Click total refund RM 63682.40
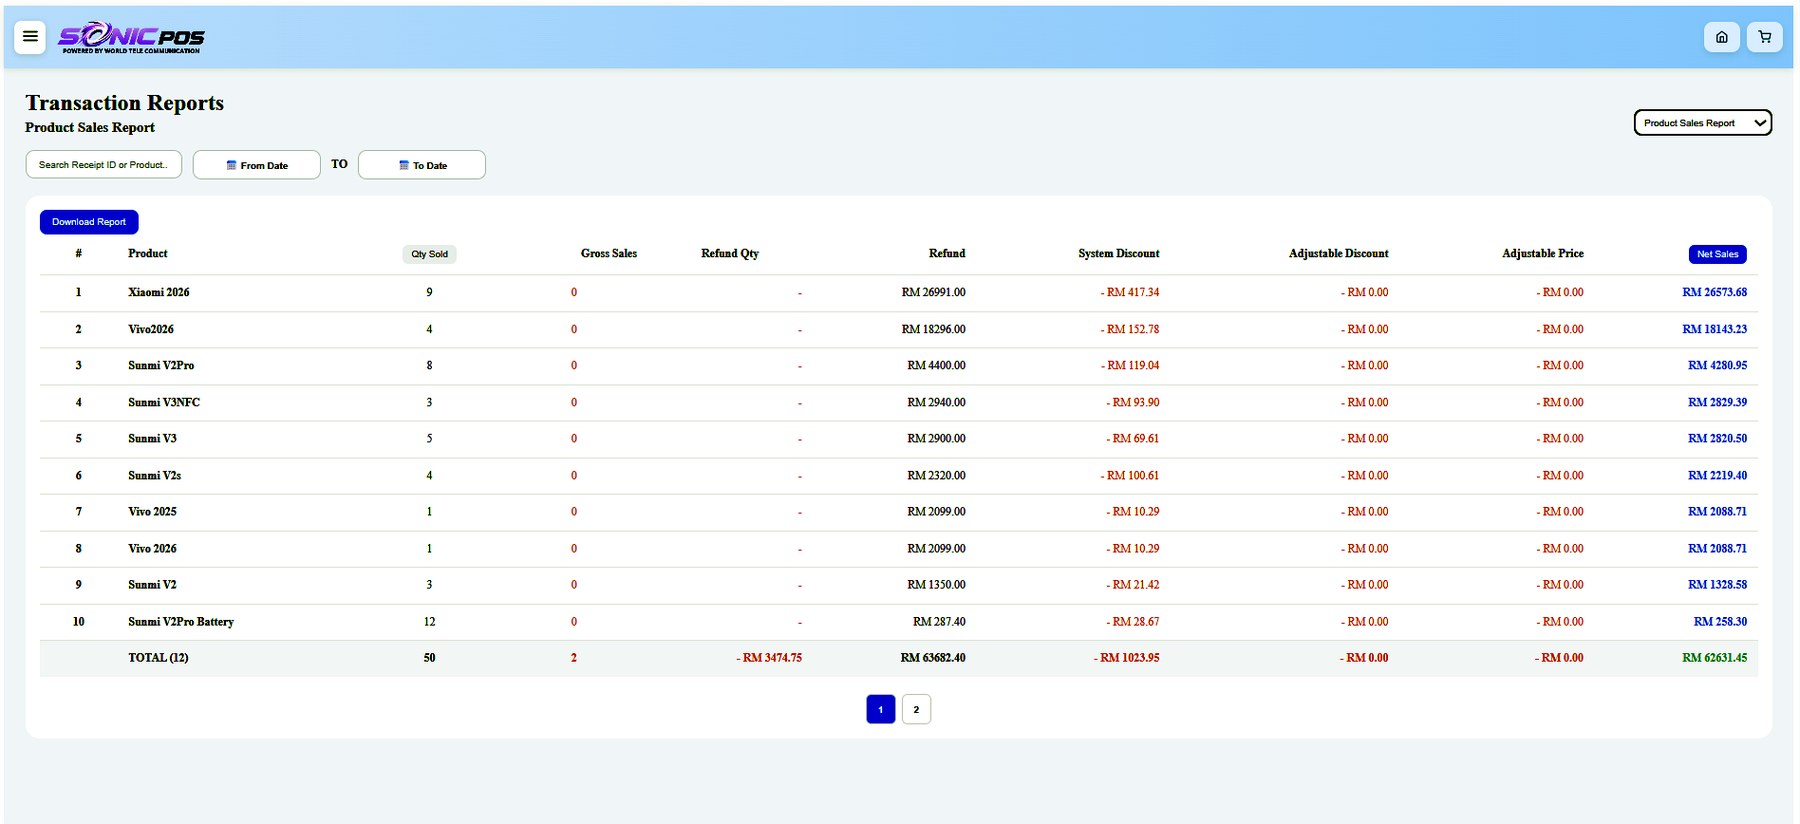The height and width of the screenshot is (824, 1800). pyautogui.click(x=933, y=658)
